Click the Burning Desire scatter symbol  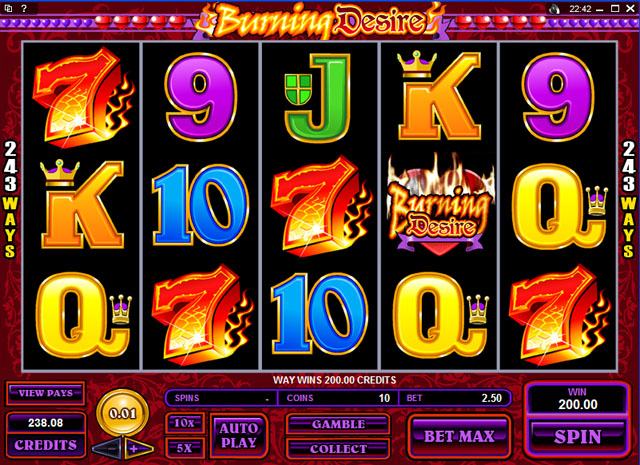pos(439,204)
